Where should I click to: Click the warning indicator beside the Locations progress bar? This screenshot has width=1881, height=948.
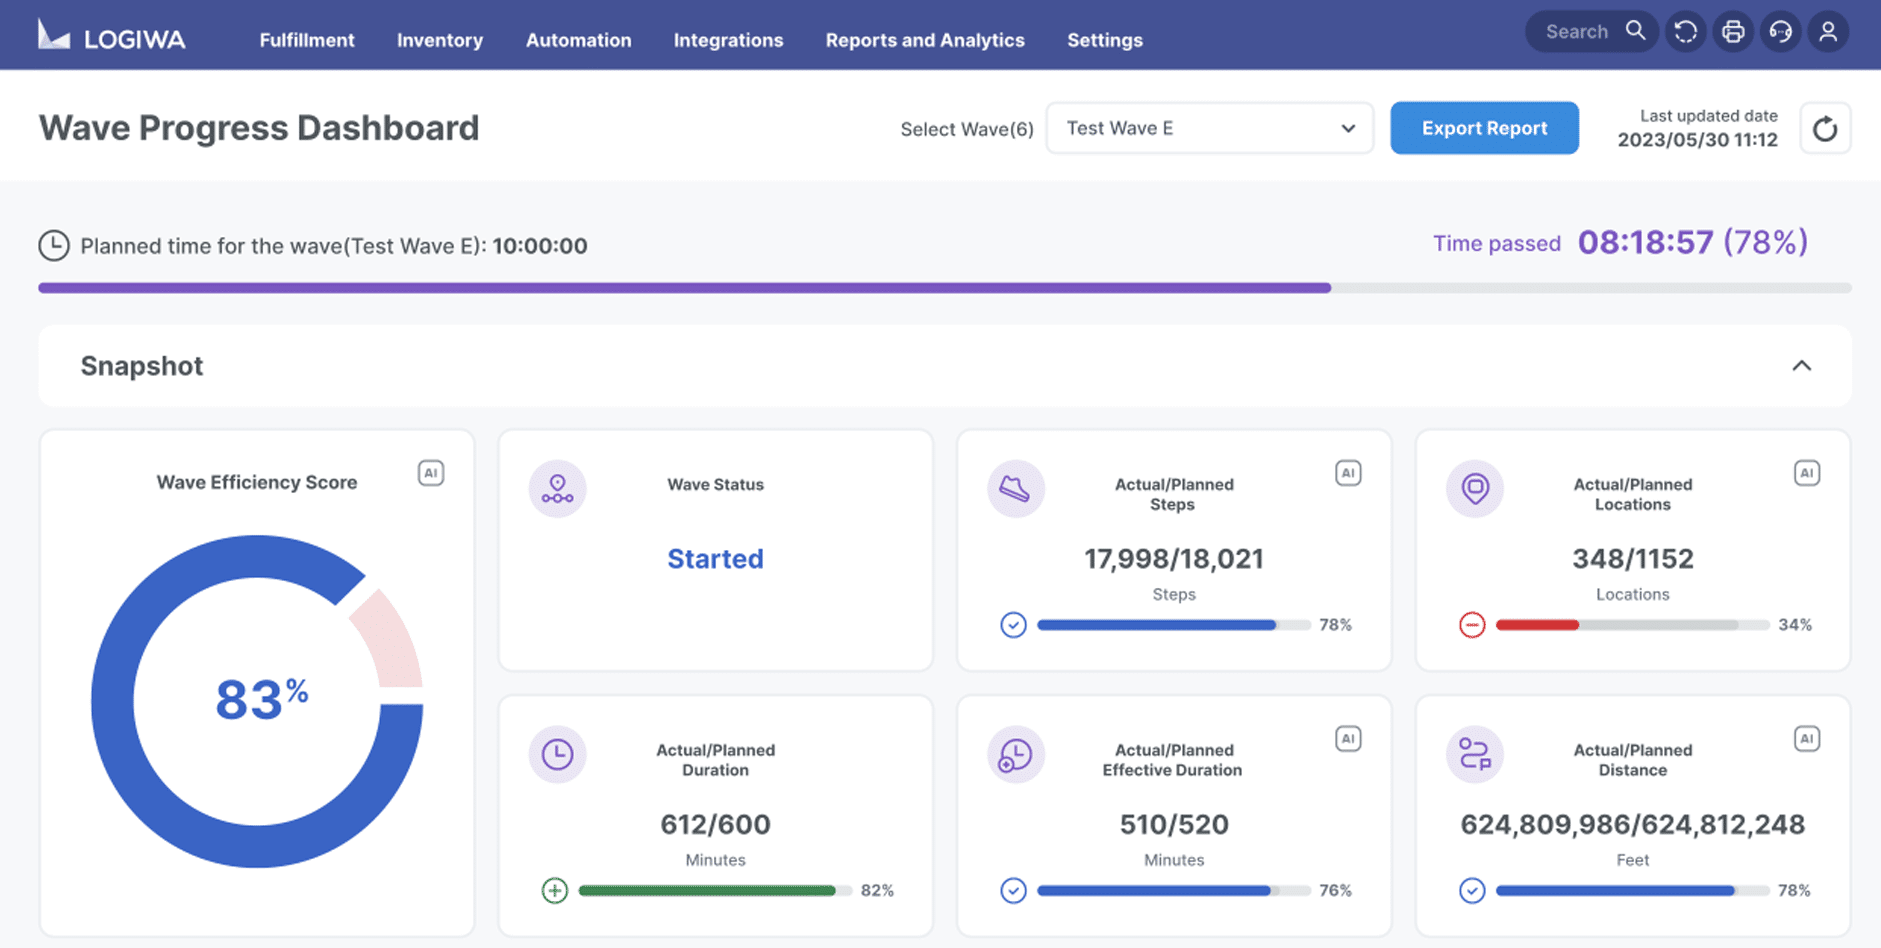click(x=1471, y=624)
